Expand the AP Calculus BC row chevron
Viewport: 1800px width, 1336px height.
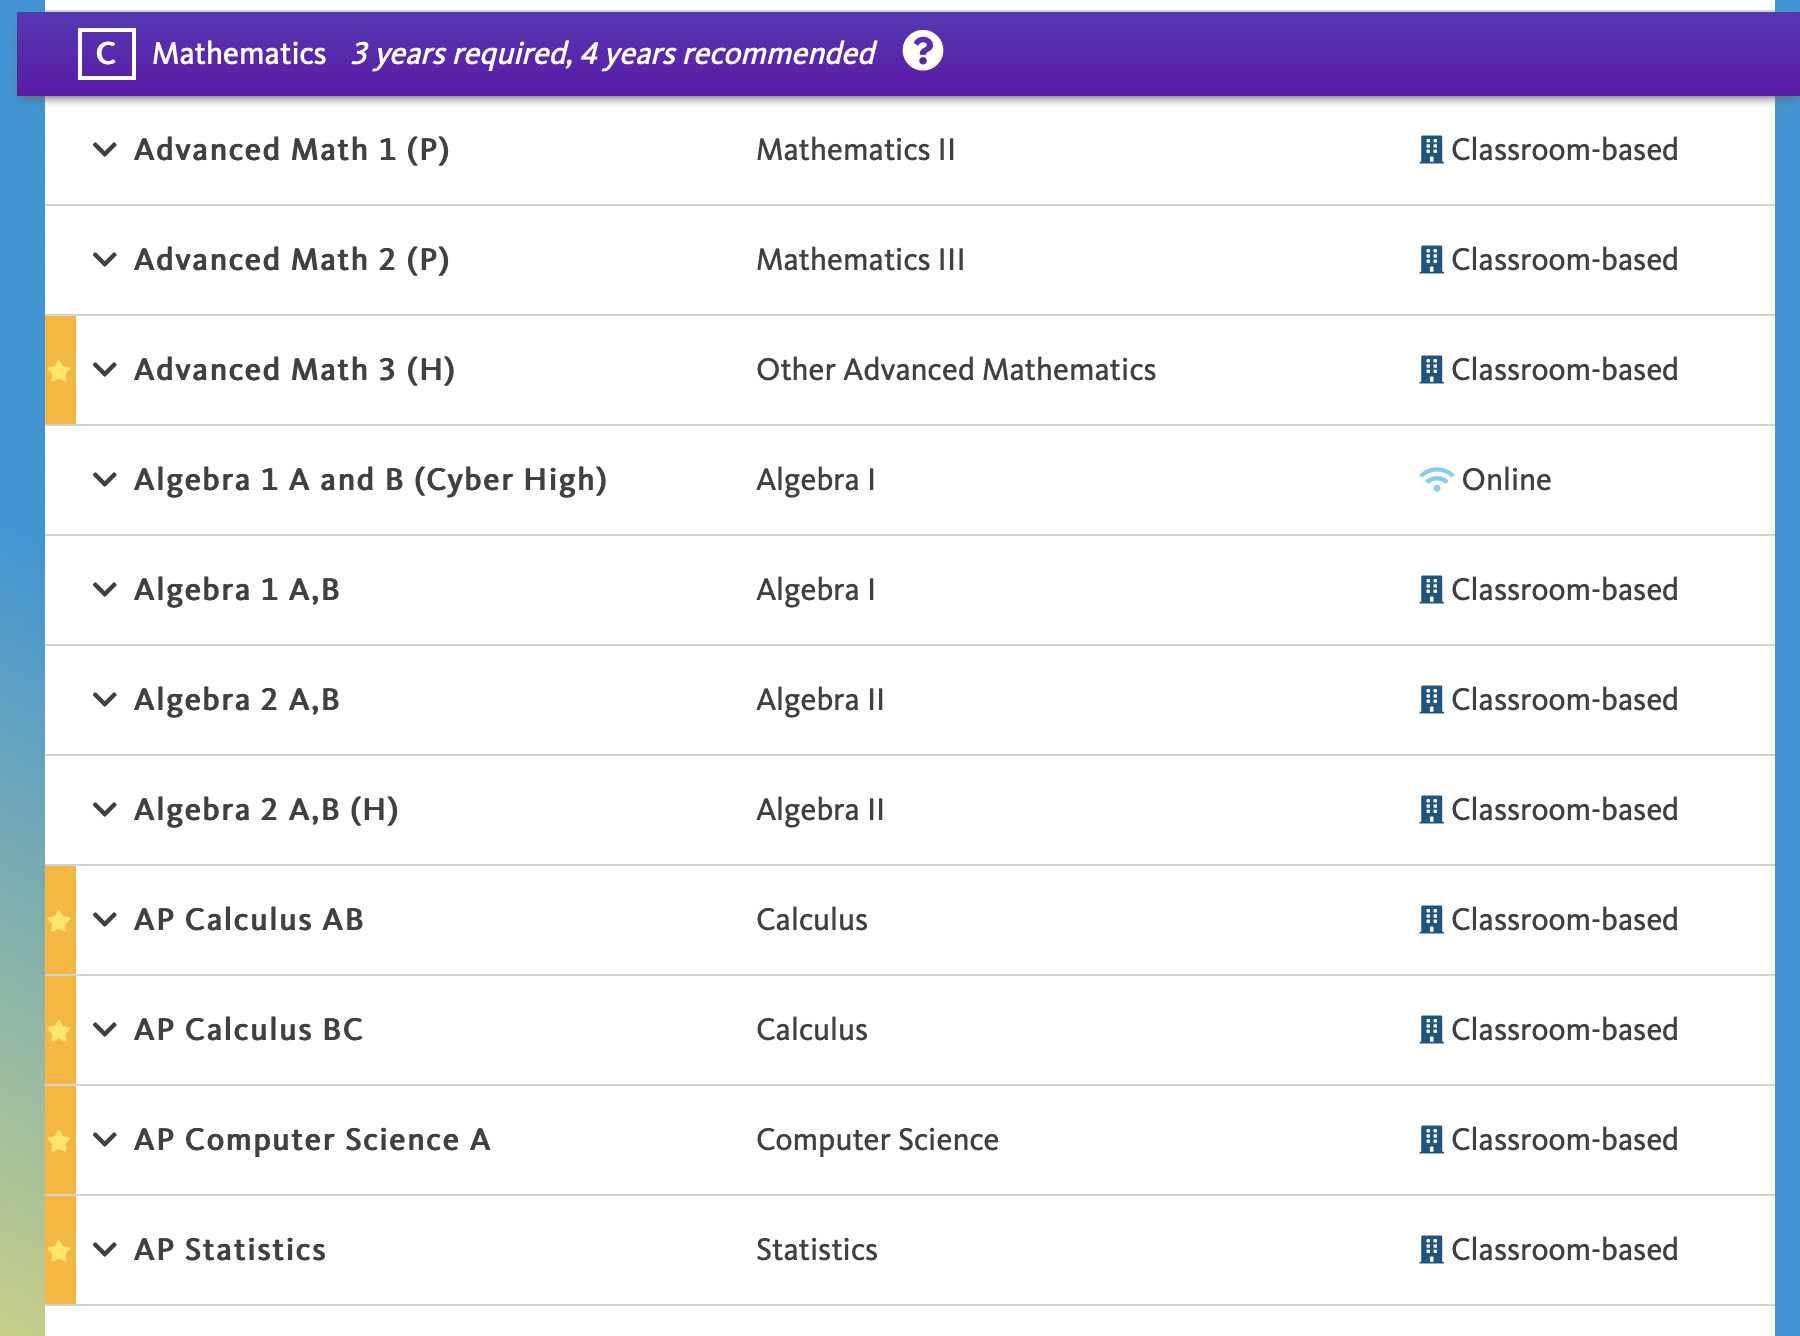coord(105,1030)
